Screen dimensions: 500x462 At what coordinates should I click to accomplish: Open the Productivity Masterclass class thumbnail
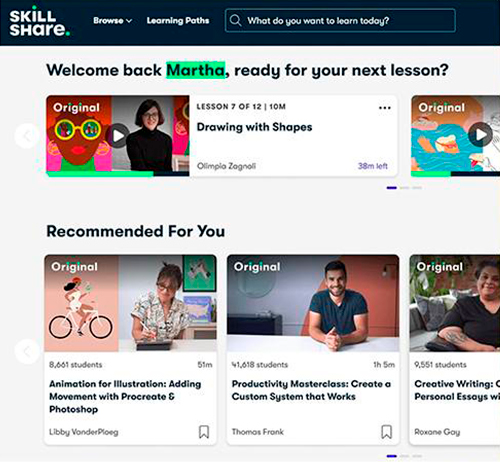(313, 303)
